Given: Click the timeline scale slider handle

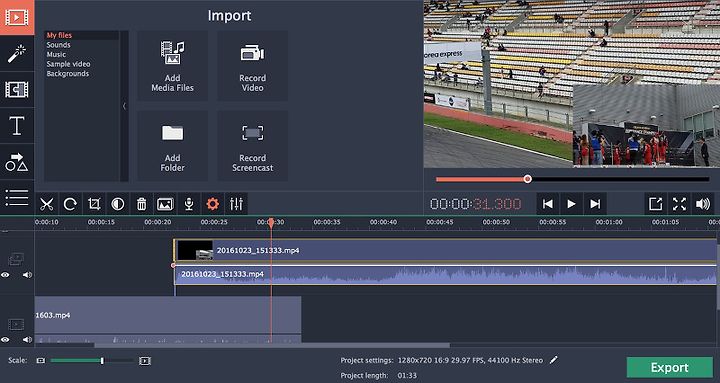Looking at the screenshot, I should click(102, 361).
